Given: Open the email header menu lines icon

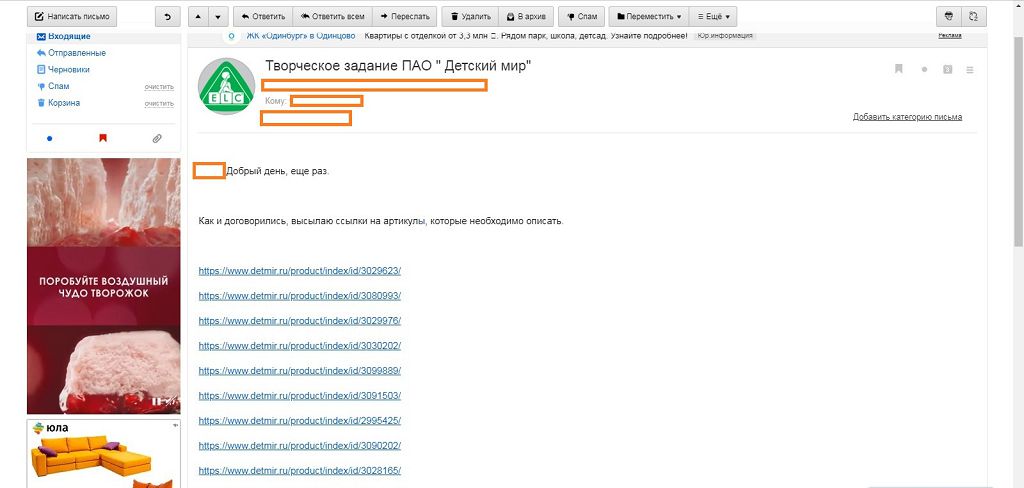Looking at the screenshot, I should coord(970,69).
